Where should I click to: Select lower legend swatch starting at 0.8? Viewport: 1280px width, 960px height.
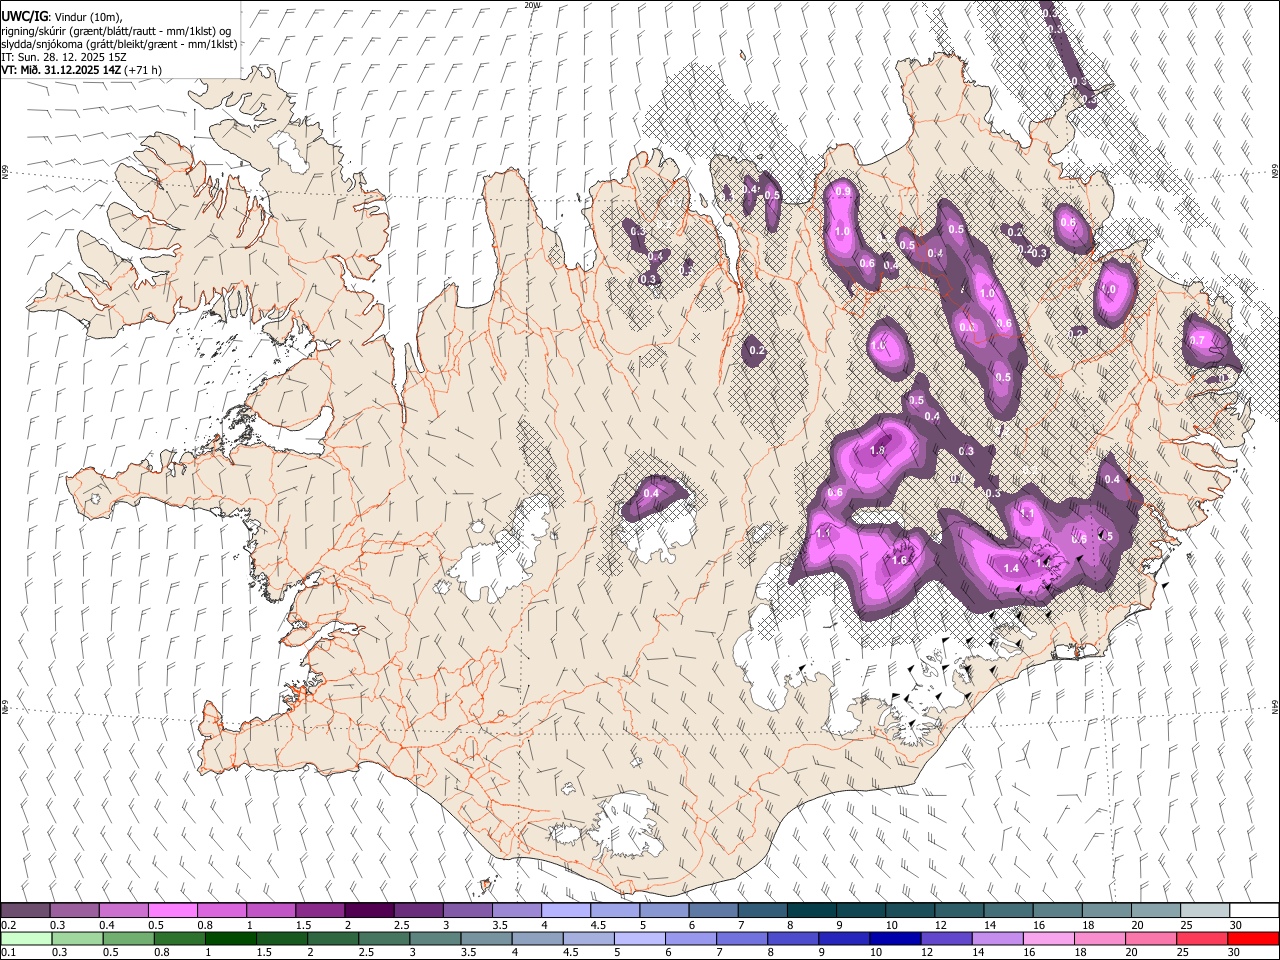pos(179,939)
